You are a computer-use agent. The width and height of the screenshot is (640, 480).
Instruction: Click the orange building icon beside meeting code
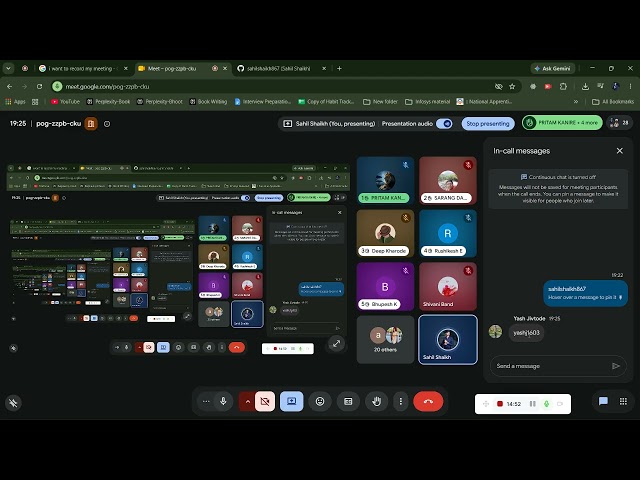[x=91, y=123]
